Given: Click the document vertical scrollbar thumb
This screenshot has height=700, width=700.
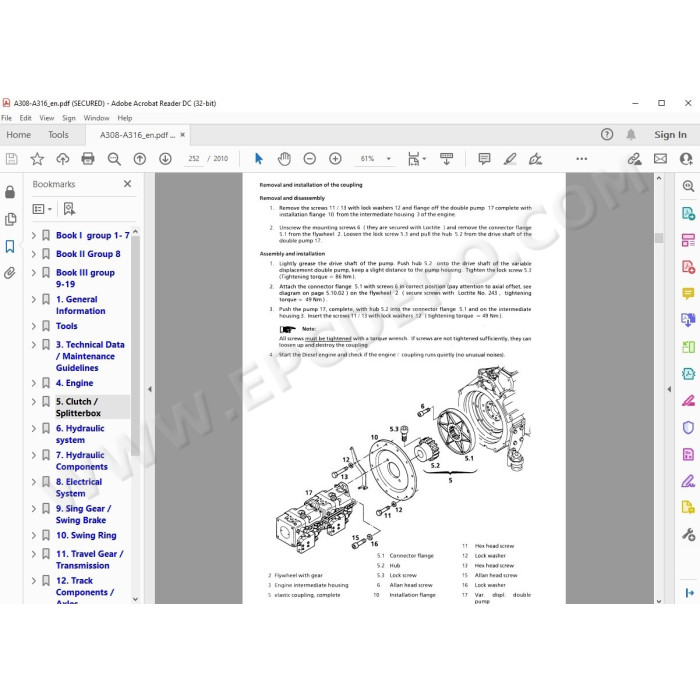Looking at the screenshot, I should point(659,238).
